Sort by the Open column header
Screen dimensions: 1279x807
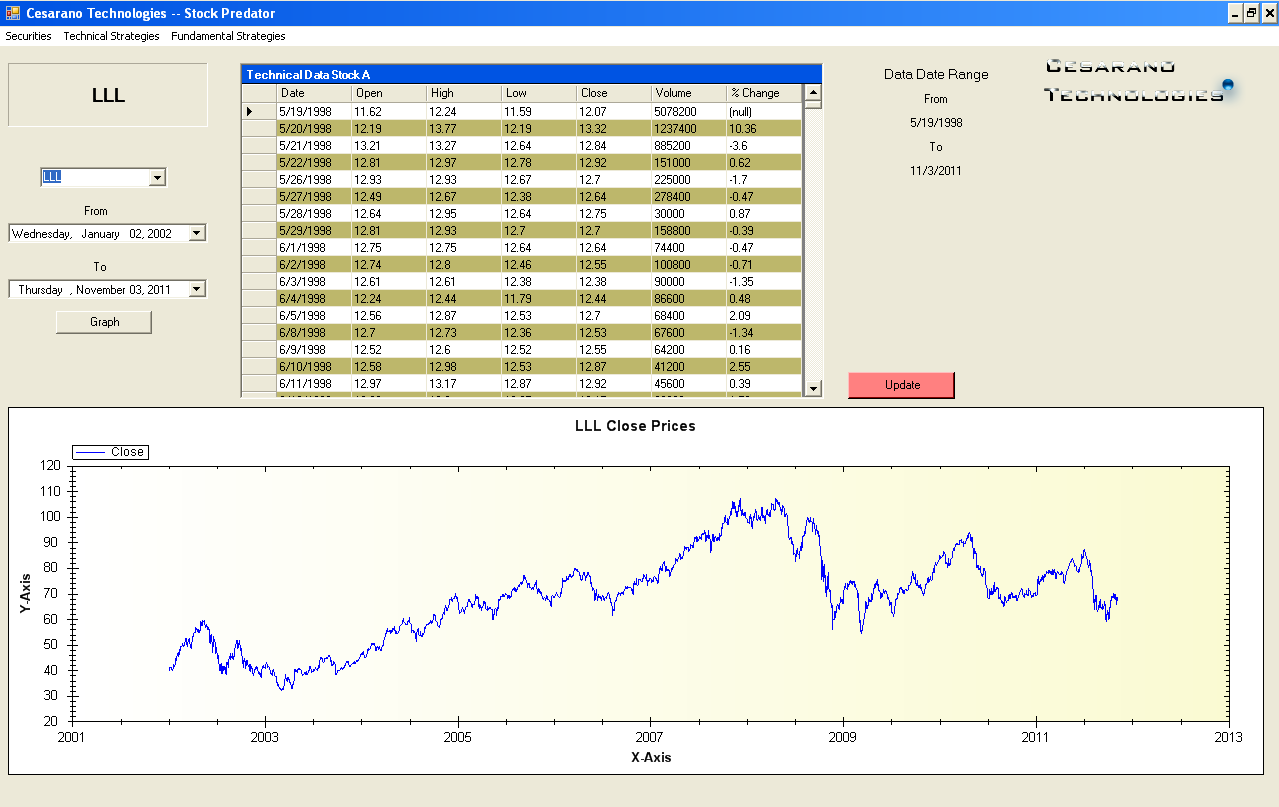pyautogui.click(x=389, y=93)
